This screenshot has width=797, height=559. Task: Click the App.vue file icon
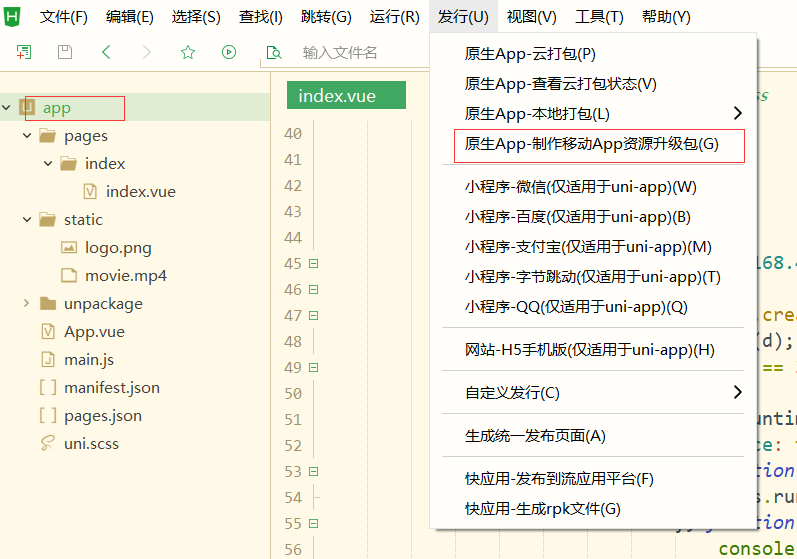pos(47,331)
